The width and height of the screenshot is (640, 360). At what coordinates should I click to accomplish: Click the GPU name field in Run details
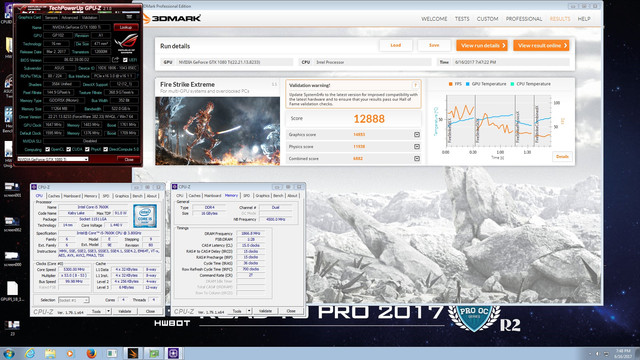coord(235,62)
